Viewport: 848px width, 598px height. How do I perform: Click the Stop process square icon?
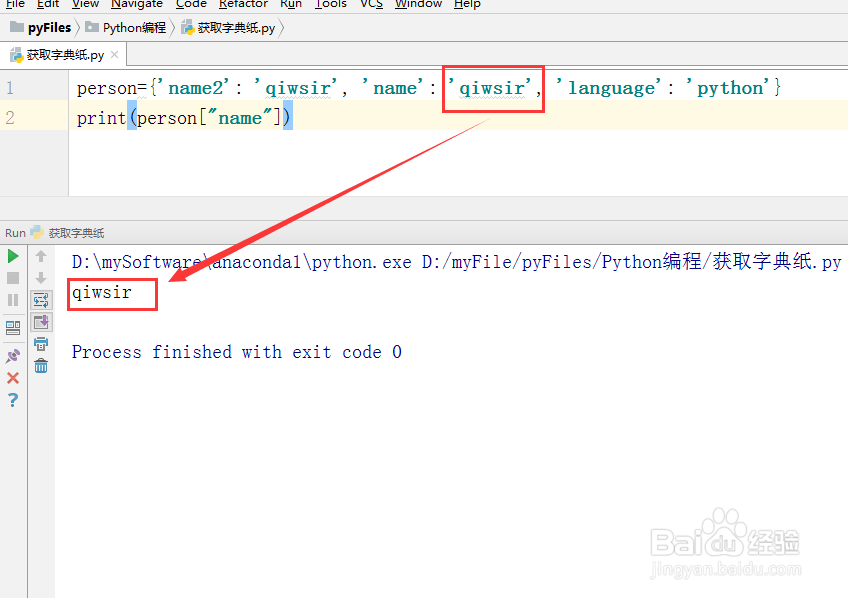point(13,278)
